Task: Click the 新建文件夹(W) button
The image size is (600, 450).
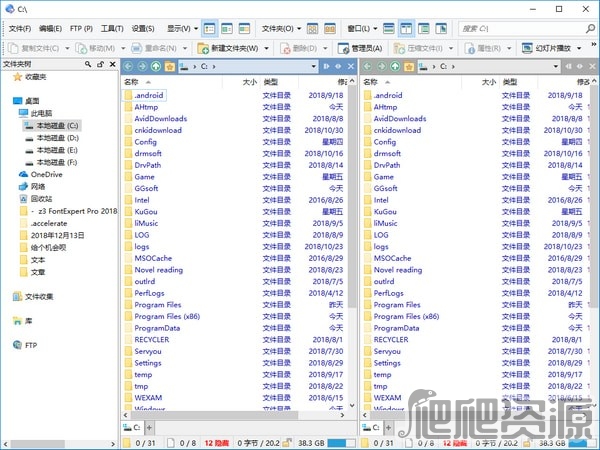Action: 228,49
